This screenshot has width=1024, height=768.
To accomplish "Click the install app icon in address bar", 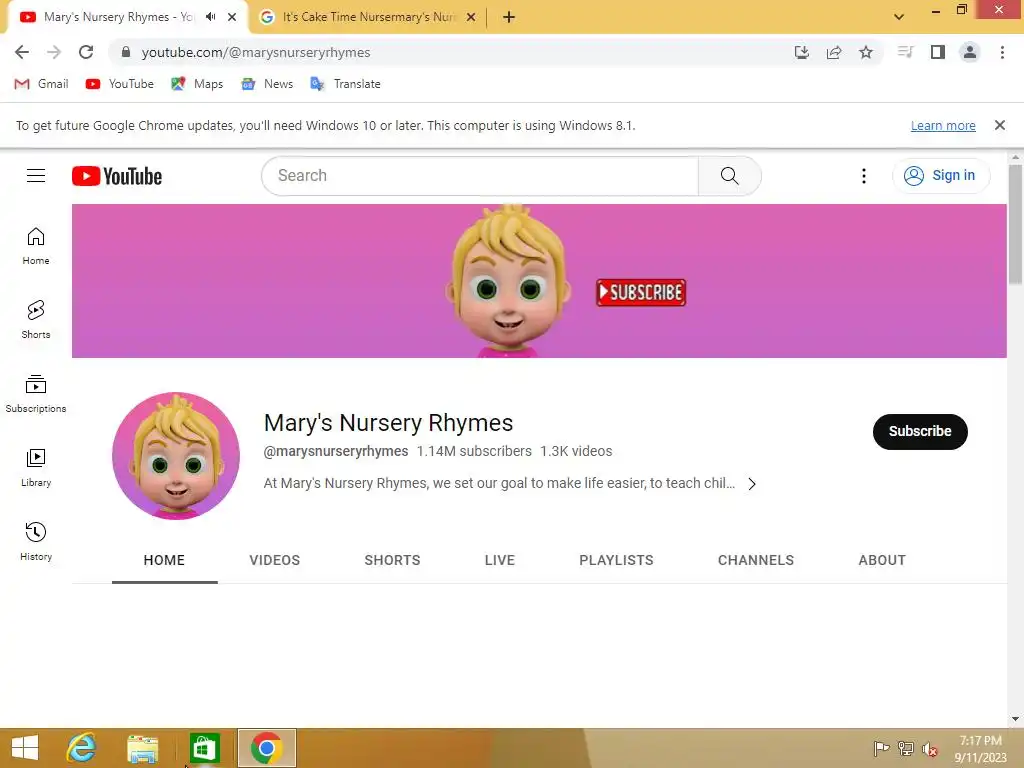I will point(802,52).
